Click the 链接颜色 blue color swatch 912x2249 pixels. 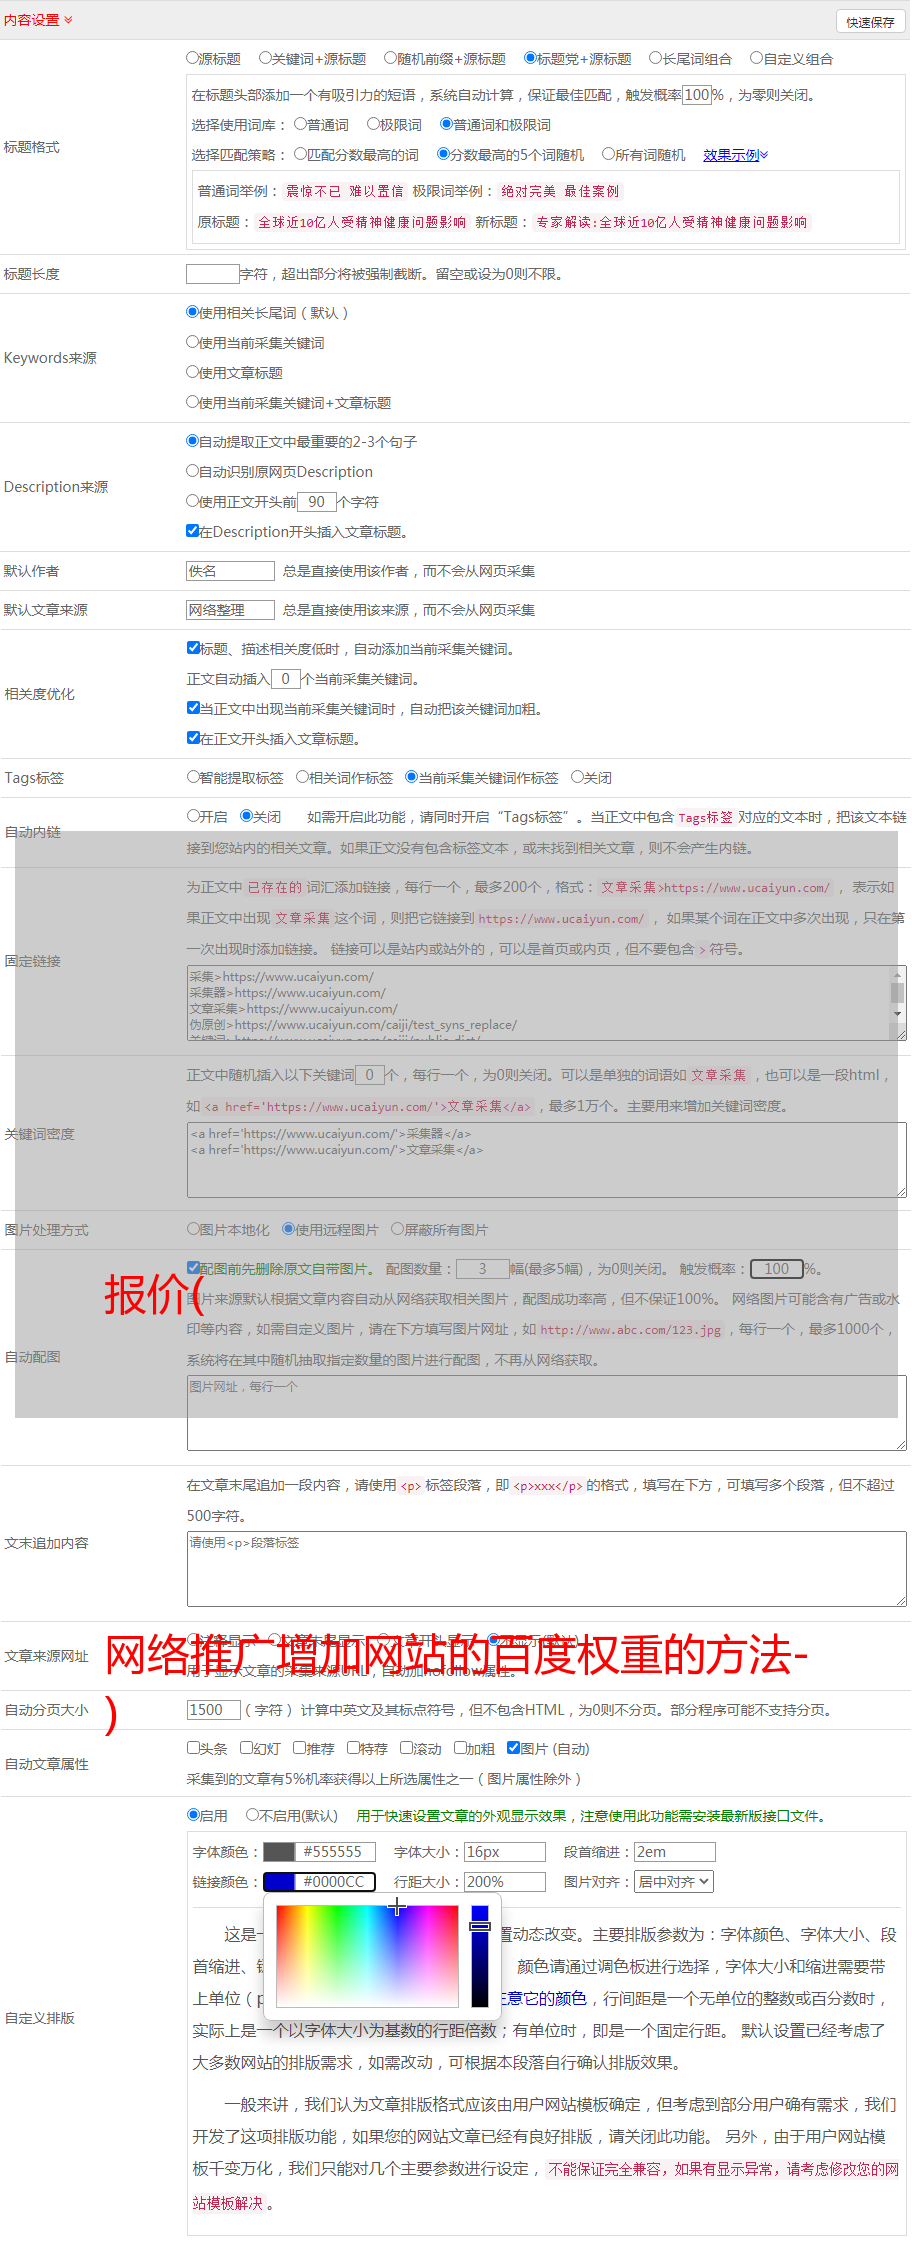[279, 1882]
